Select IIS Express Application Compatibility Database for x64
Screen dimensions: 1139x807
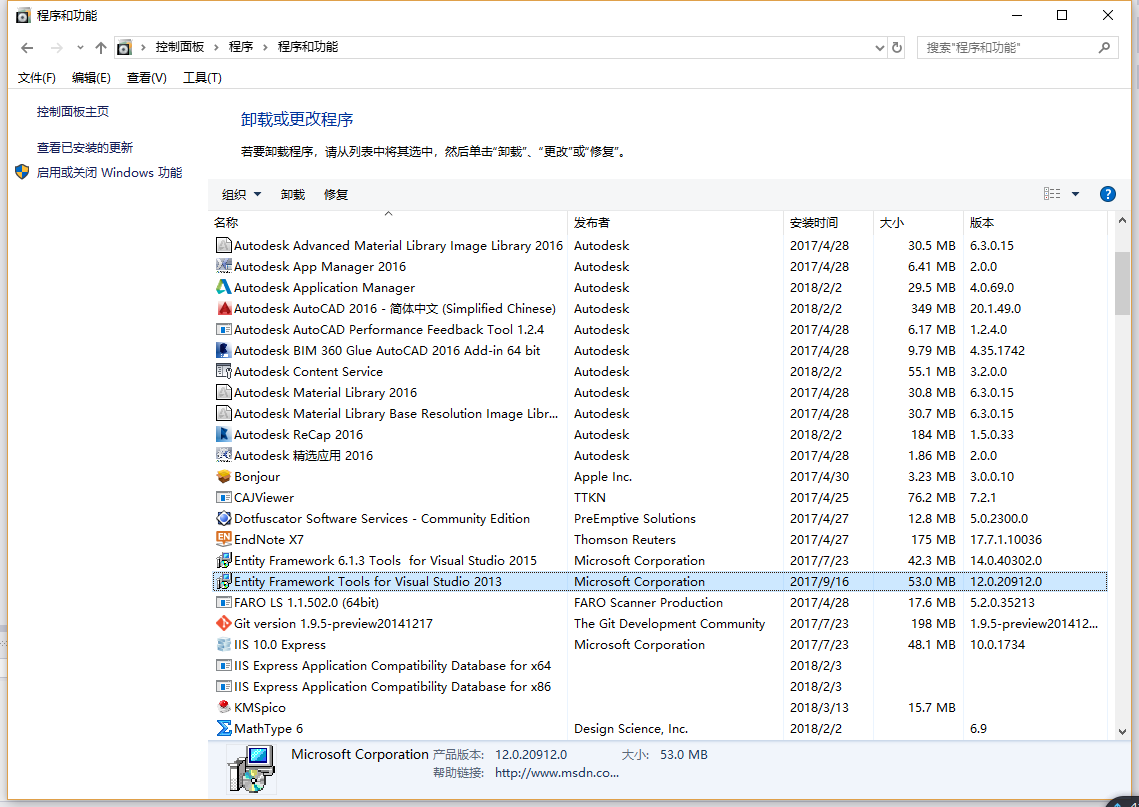coord(660,665)
